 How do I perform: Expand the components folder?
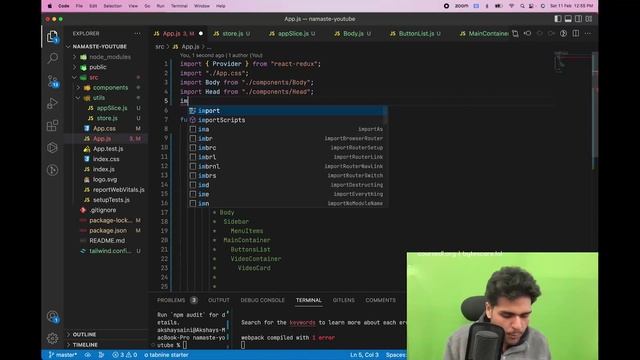[x=106, y=87]
